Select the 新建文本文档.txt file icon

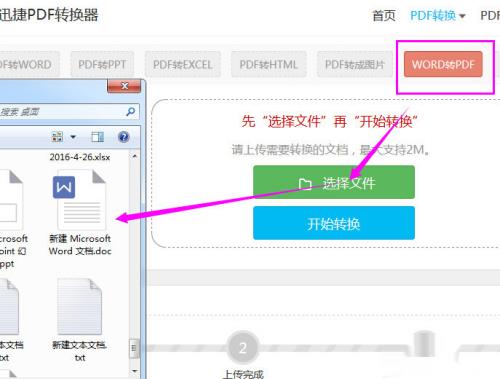pyautogui.click(x=80, y=307)
